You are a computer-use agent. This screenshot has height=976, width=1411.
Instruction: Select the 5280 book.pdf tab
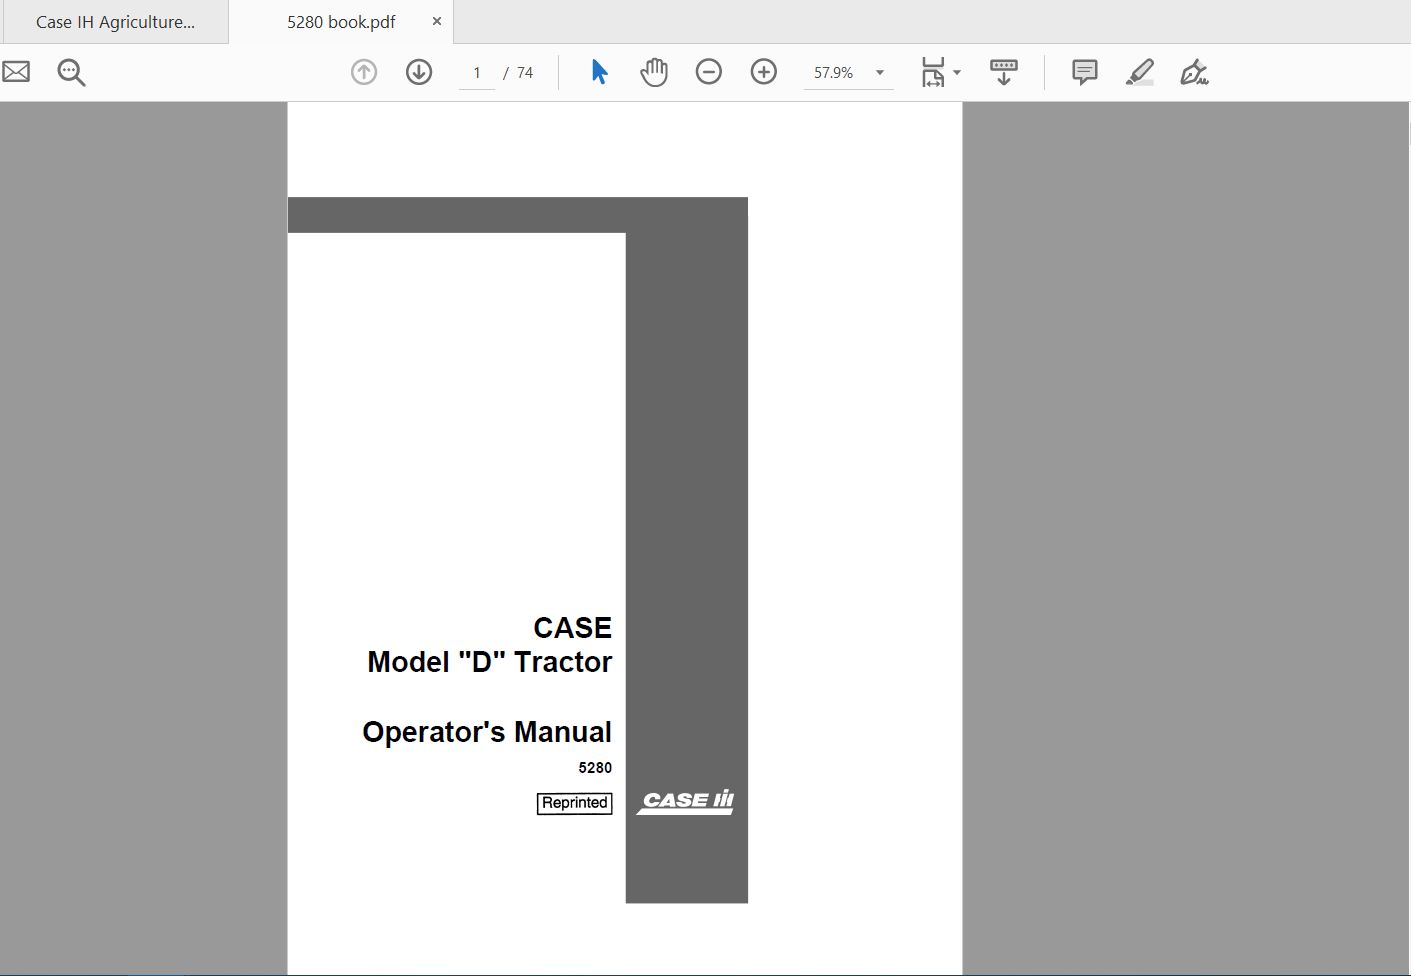tap(341, 22)
